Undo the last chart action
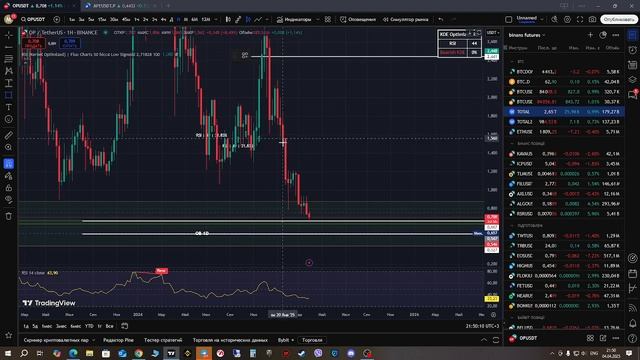 click(441, 19)
